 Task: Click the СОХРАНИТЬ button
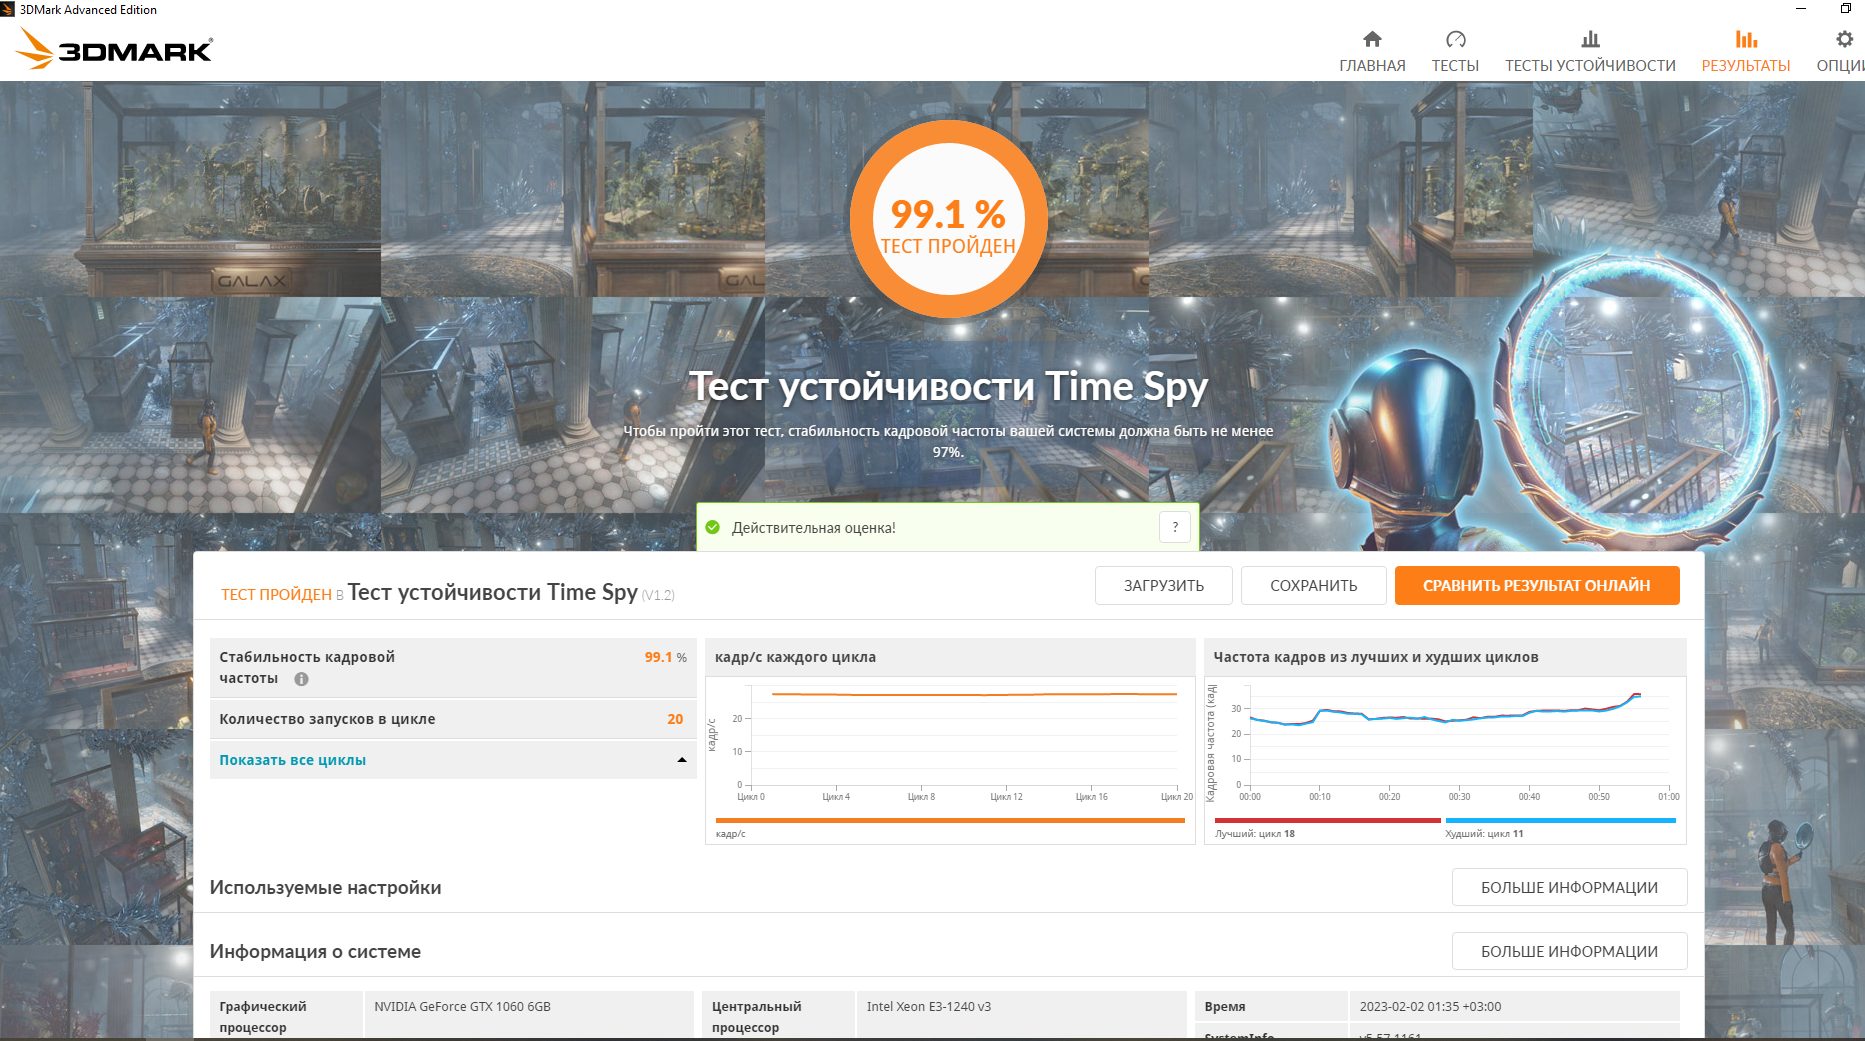point(1314,586)
